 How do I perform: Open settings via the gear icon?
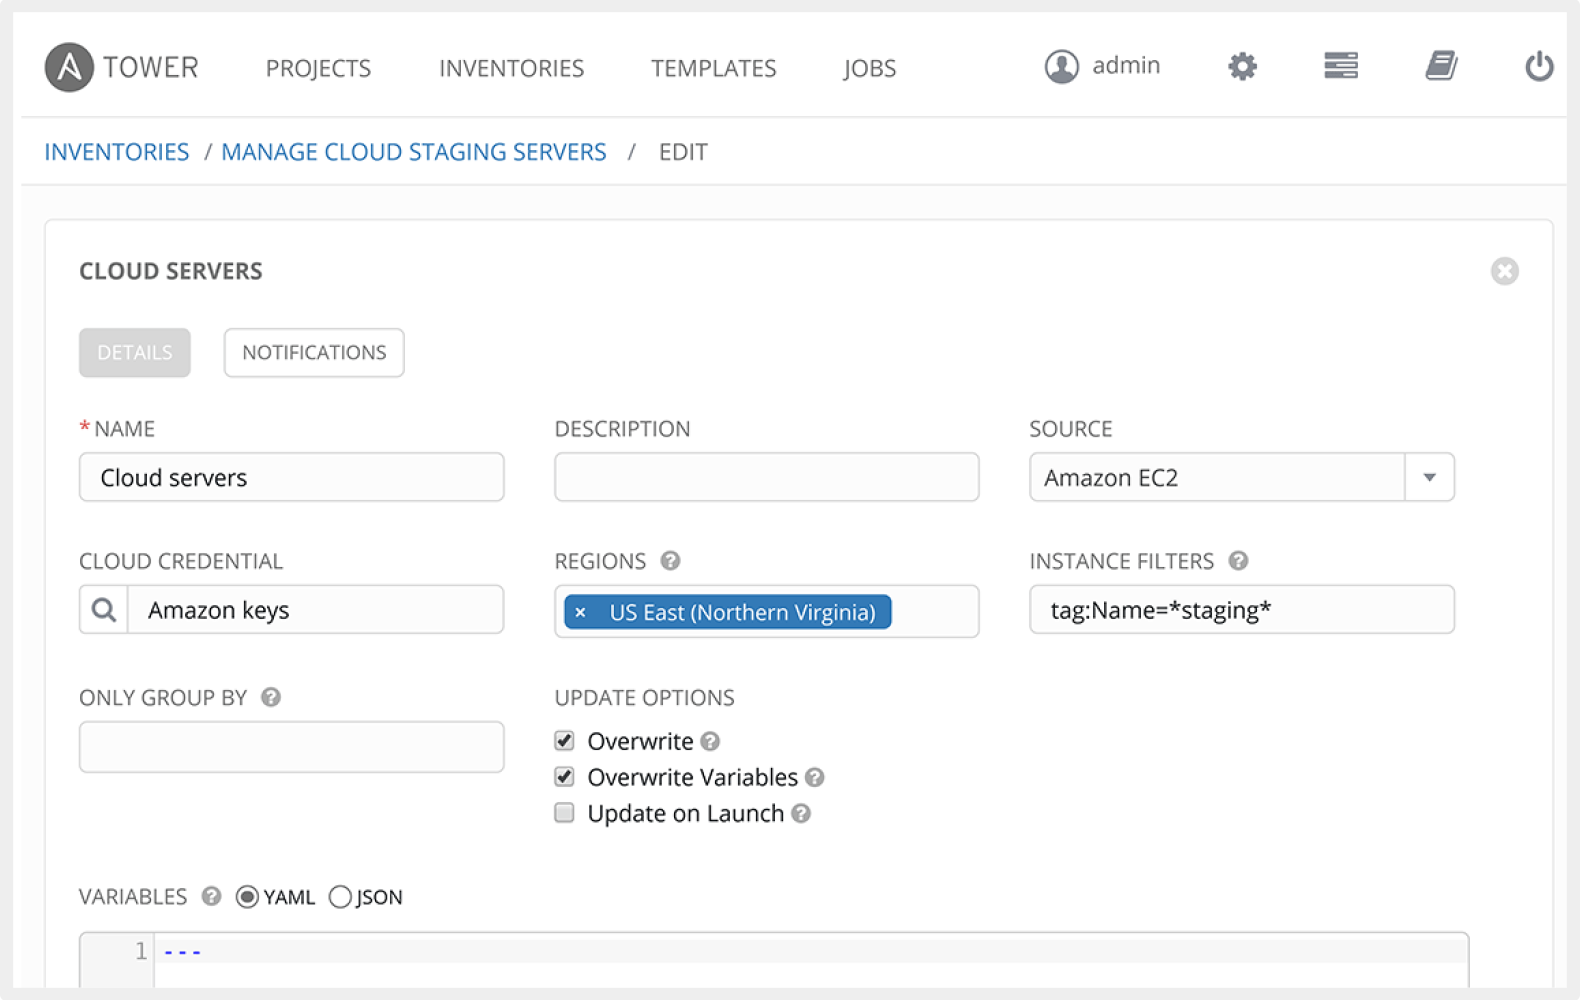tap(1242, 67)
